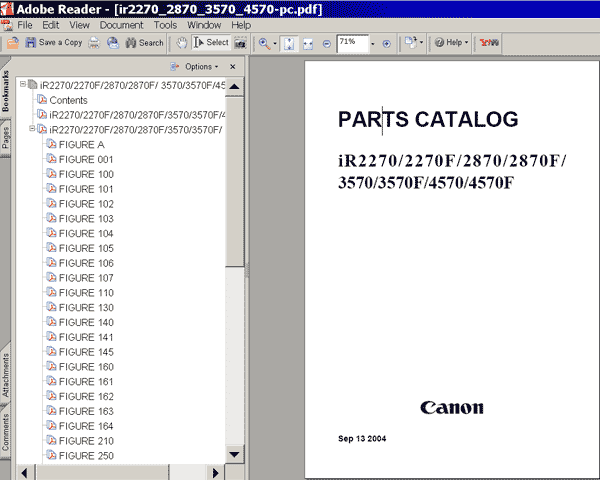This screenshot has height=480, width=600.
Task: Open the FIGURE 140 bookmark
Action: (x=86, y=323)
